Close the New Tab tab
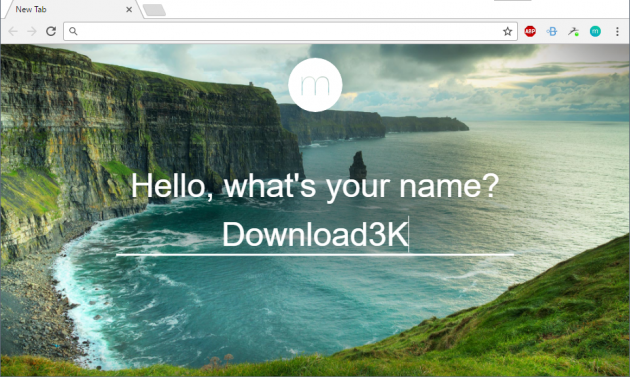This screenshot has width=630, height=377. pos(129,9)
